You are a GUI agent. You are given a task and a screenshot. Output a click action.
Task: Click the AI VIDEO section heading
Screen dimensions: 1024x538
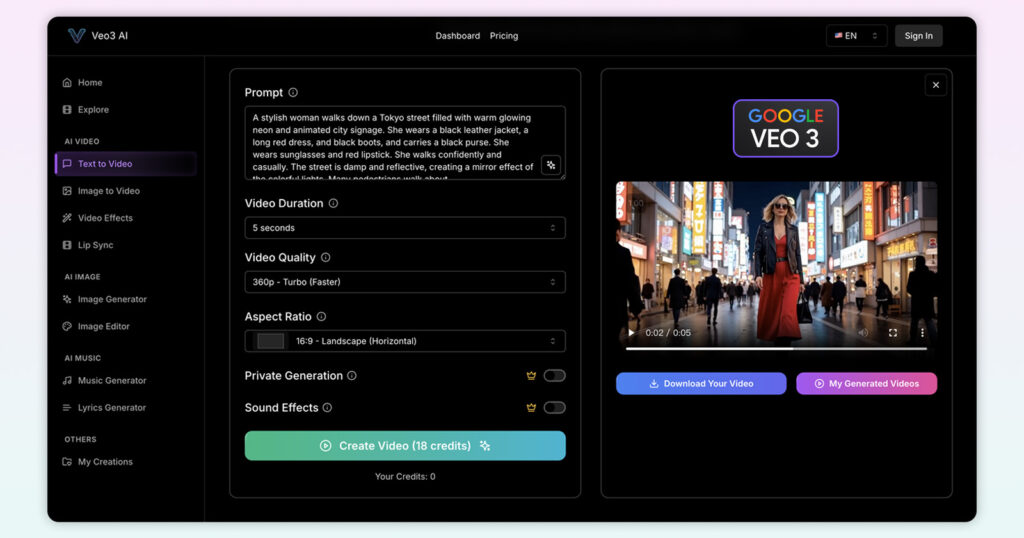coord(82,141)
